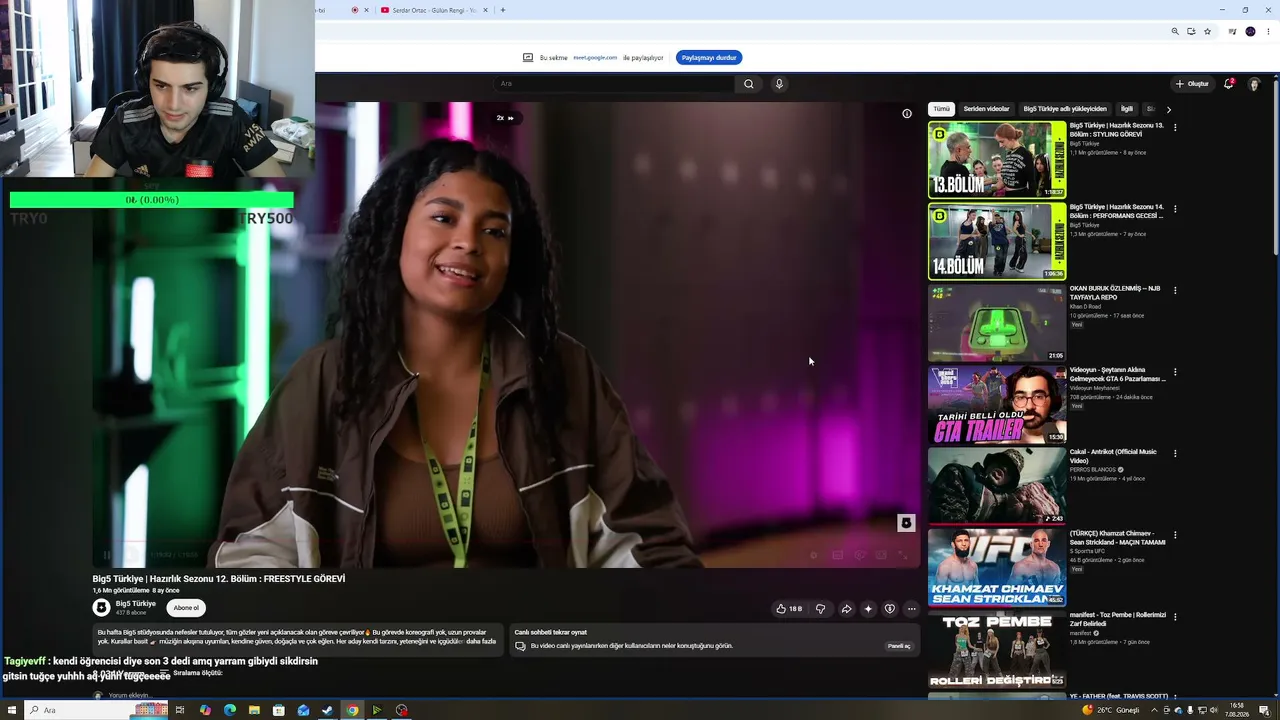Open the Toz Pembe video thumbnail
The height and width of the screenshot is (720, 1280).
[997, 649]
